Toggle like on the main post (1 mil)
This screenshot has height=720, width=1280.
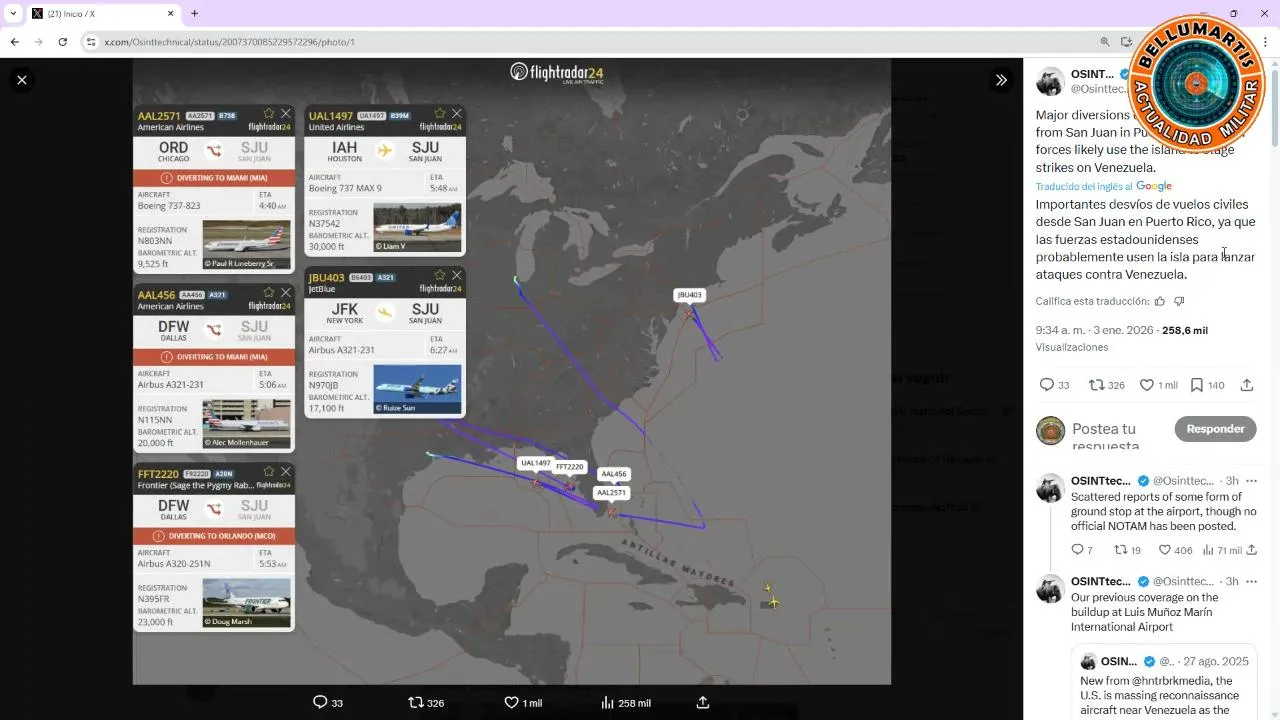coord(1158,385)
